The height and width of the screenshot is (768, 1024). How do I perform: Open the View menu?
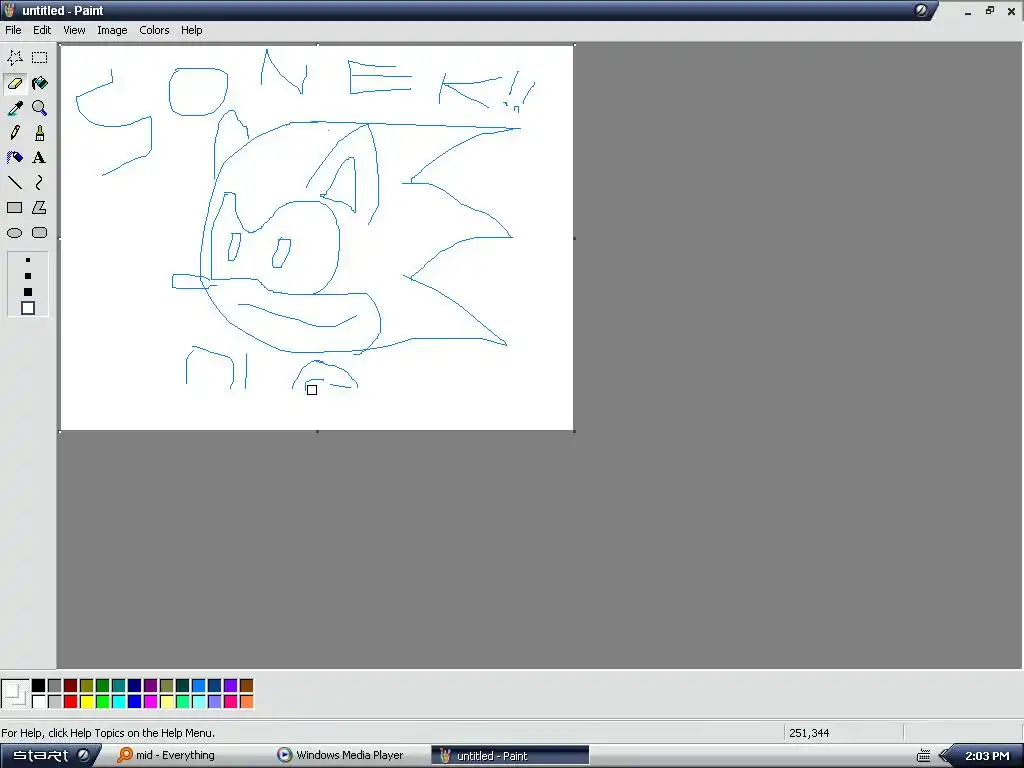pos(74,30)
